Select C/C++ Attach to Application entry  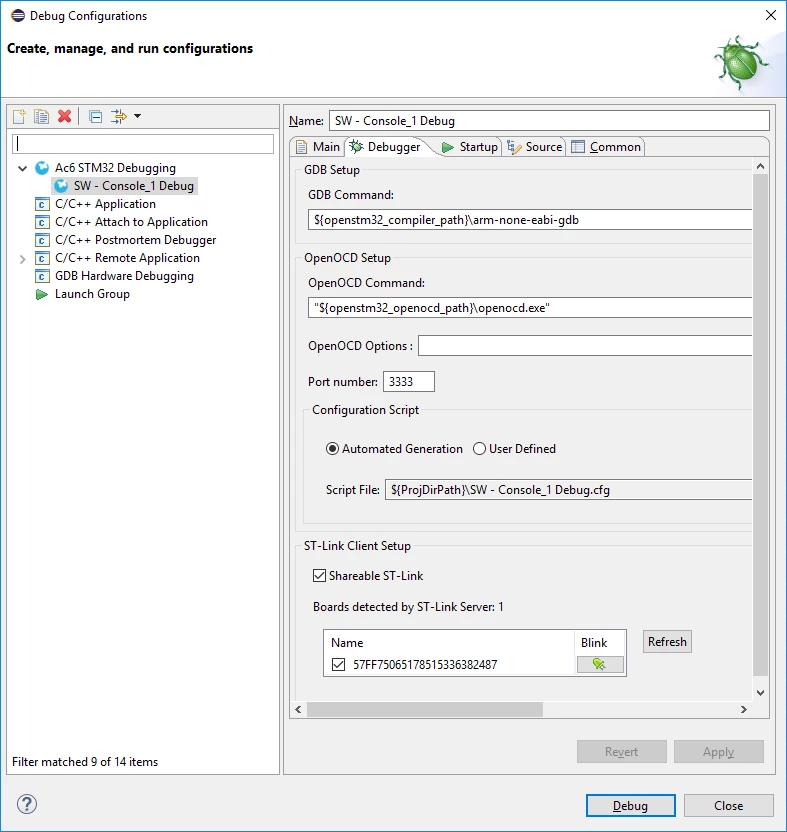pyautogui.click(x=131, y=222)
